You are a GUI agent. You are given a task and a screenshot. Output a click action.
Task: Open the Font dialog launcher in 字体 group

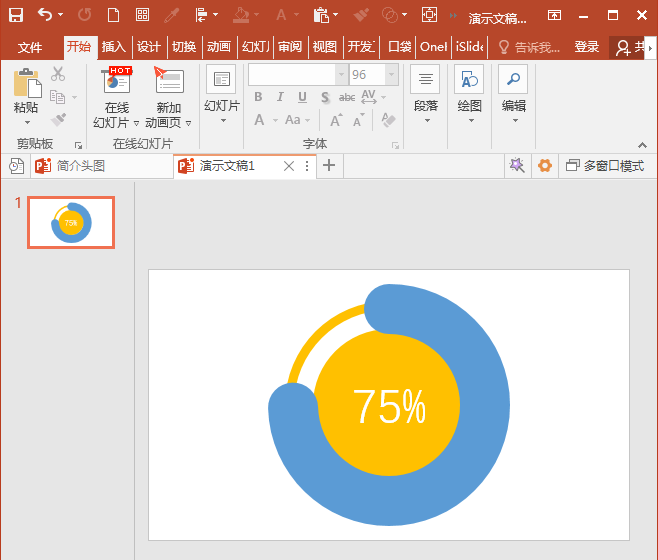395,146
